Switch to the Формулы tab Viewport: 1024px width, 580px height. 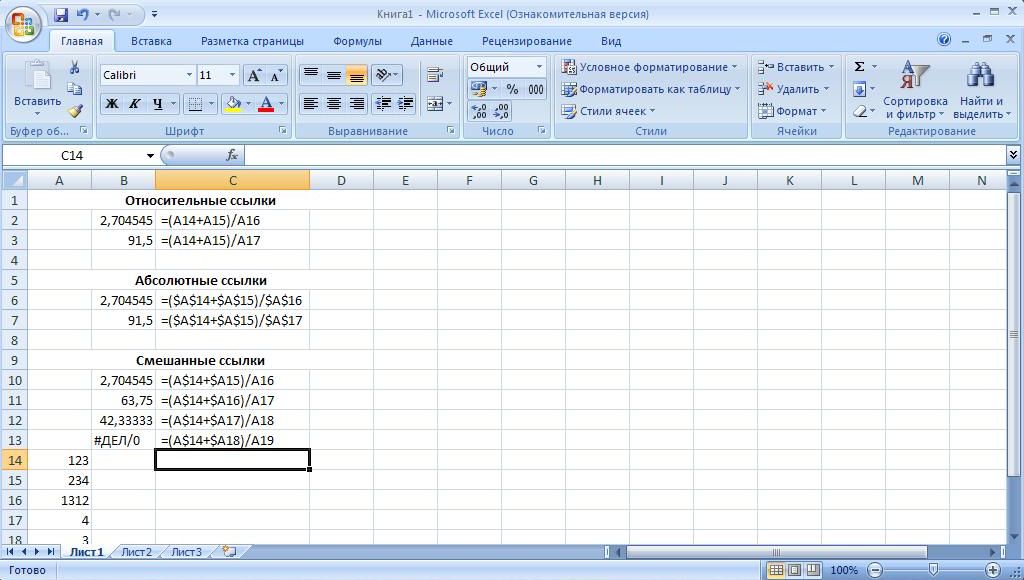[x=357, y=41]
